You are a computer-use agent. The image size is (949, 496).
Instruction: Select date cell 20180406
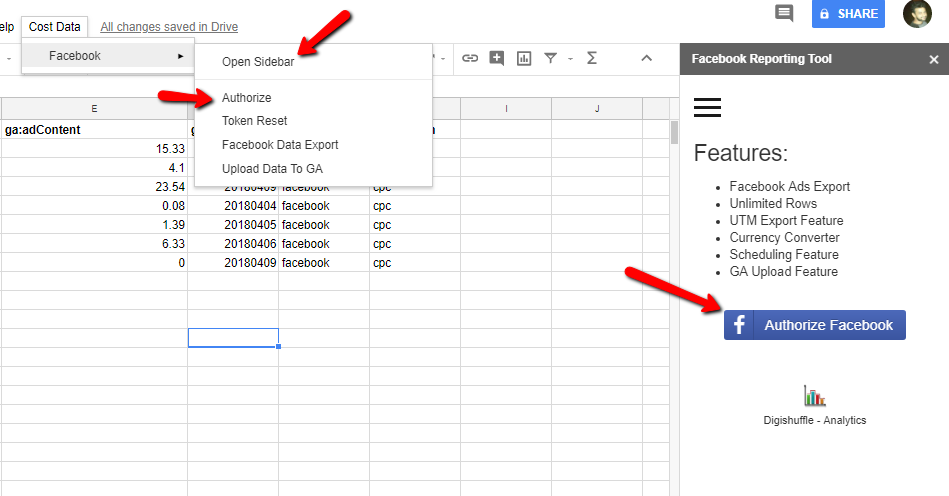[233, 244]
